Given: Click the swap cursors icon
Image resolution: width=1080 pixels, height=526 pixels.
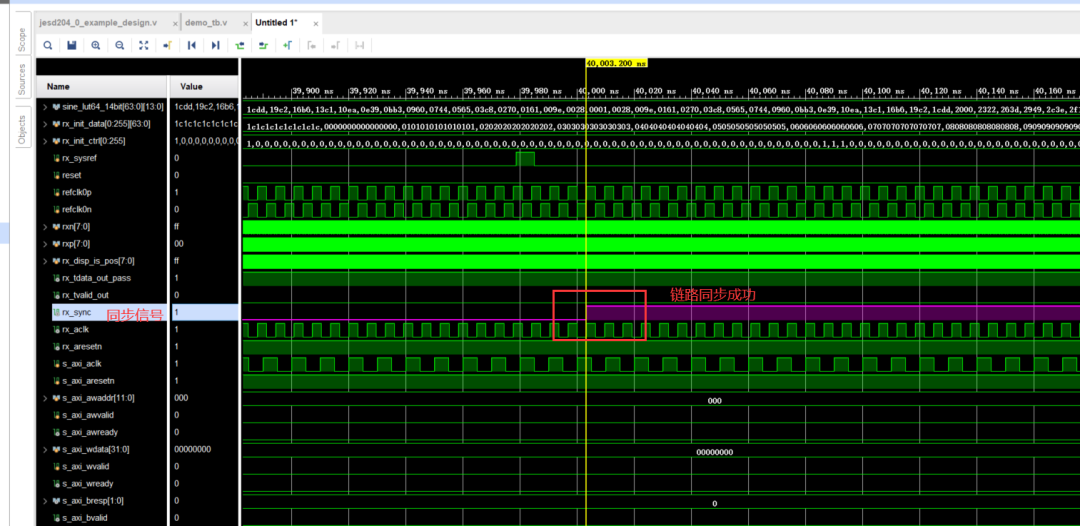Looking at the screenshot, I should pos(359,45).
